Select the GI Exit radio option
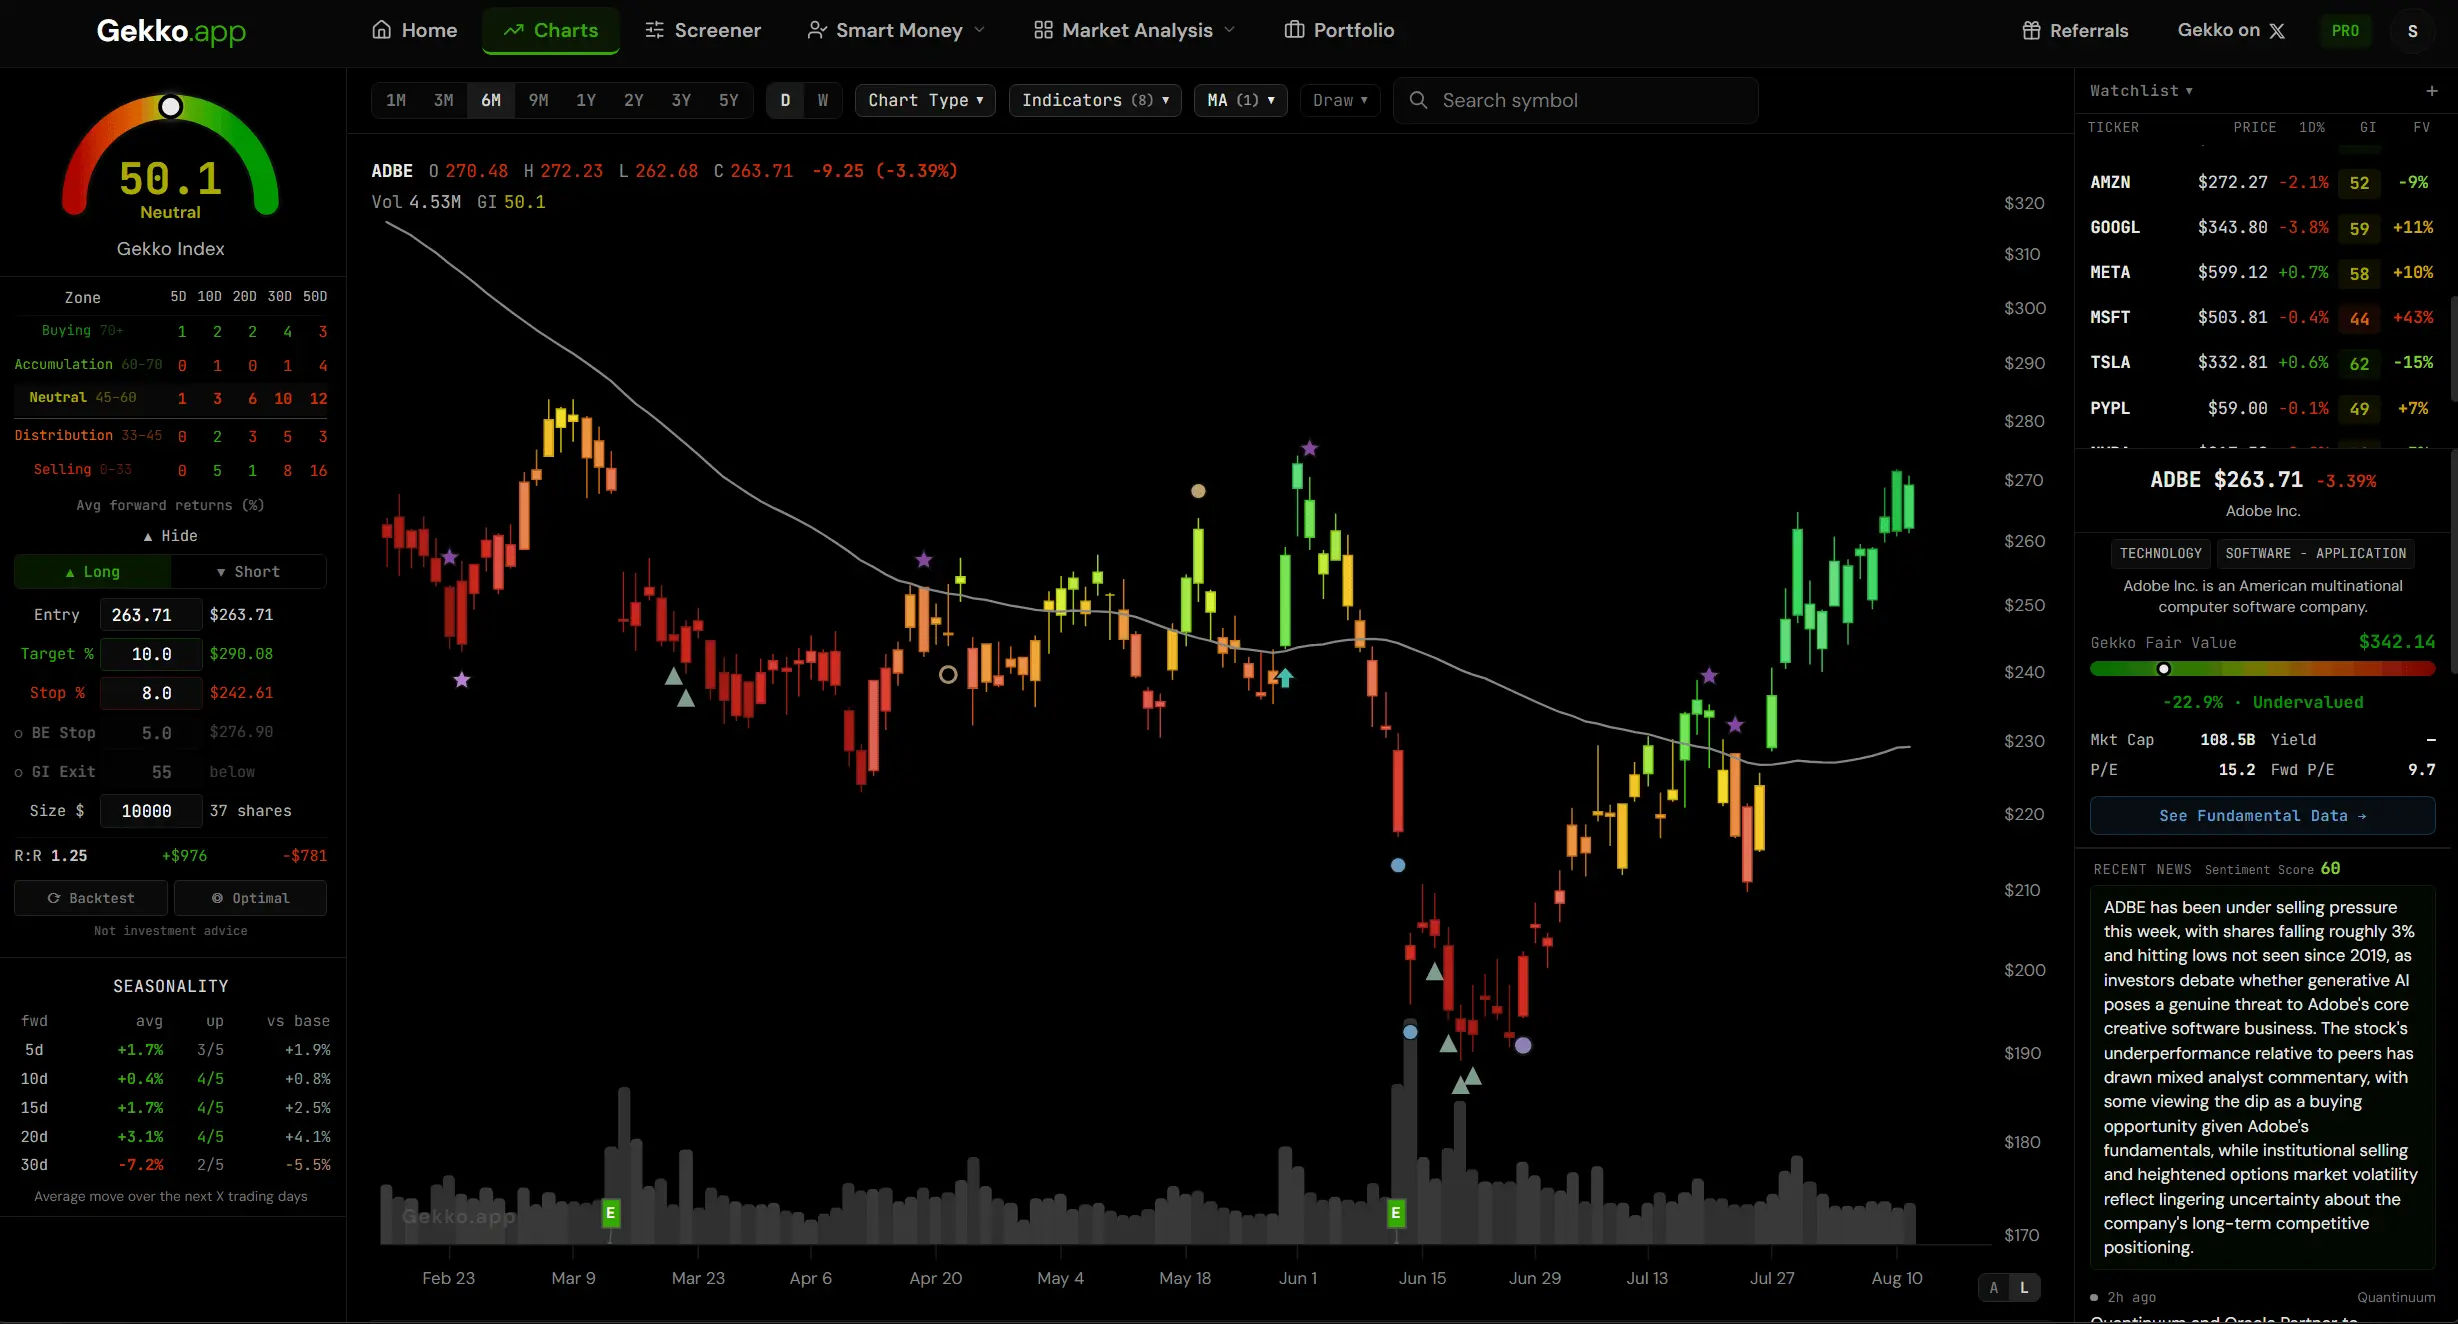This screenshot has height=1324, width=2458. 18,772
